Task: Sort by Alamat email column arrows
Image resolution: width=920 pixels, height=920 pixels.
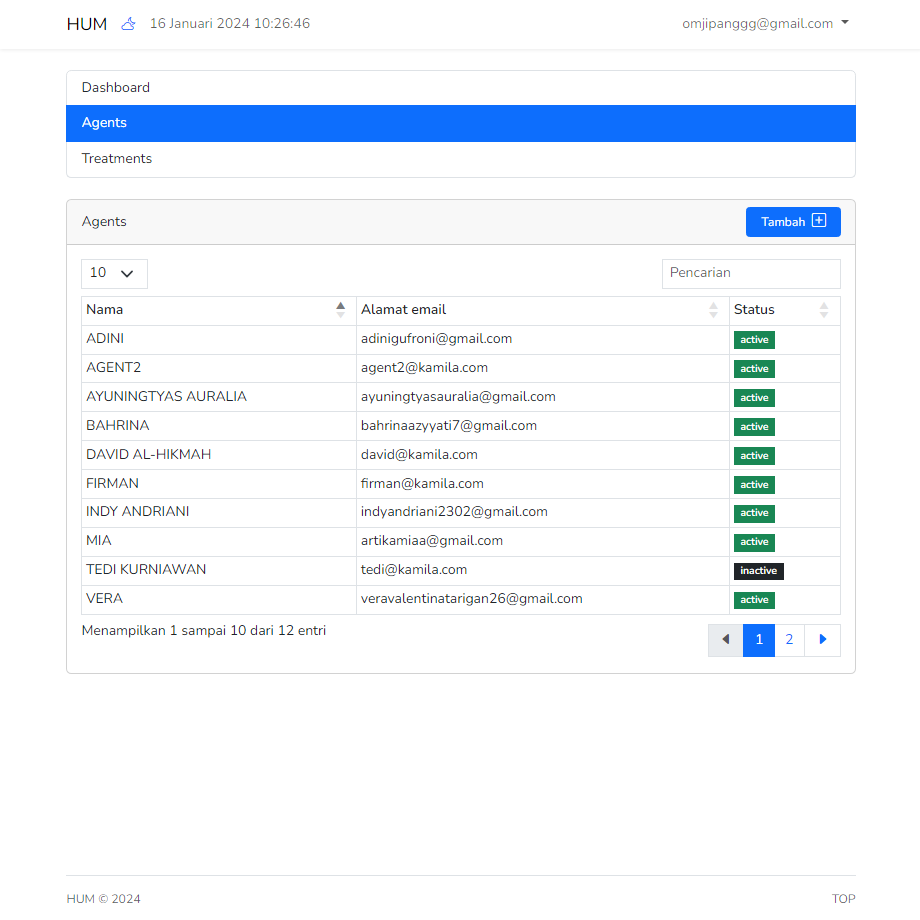Action: [713, 310]
